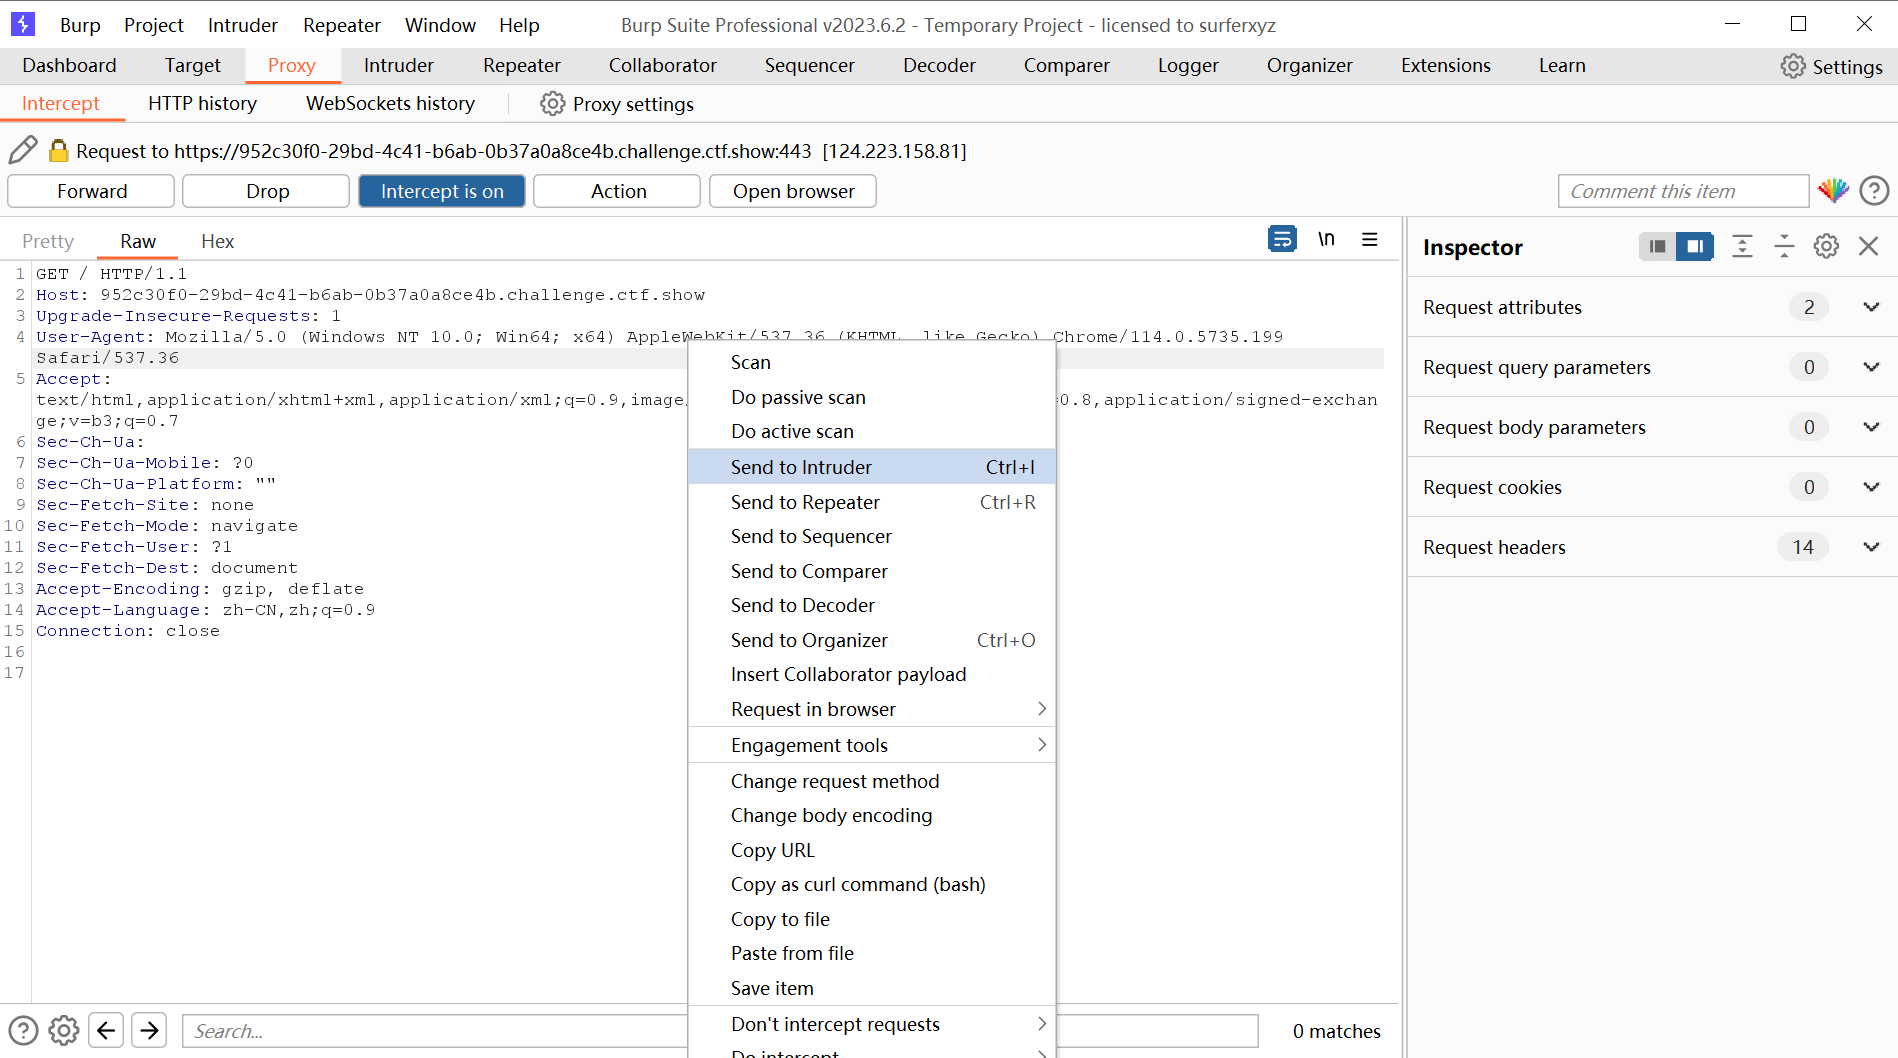This screenshot has width=1898, height=1058.
Task: Open Don't intercept requests submenu
Action: click(x=872, y=1024)
